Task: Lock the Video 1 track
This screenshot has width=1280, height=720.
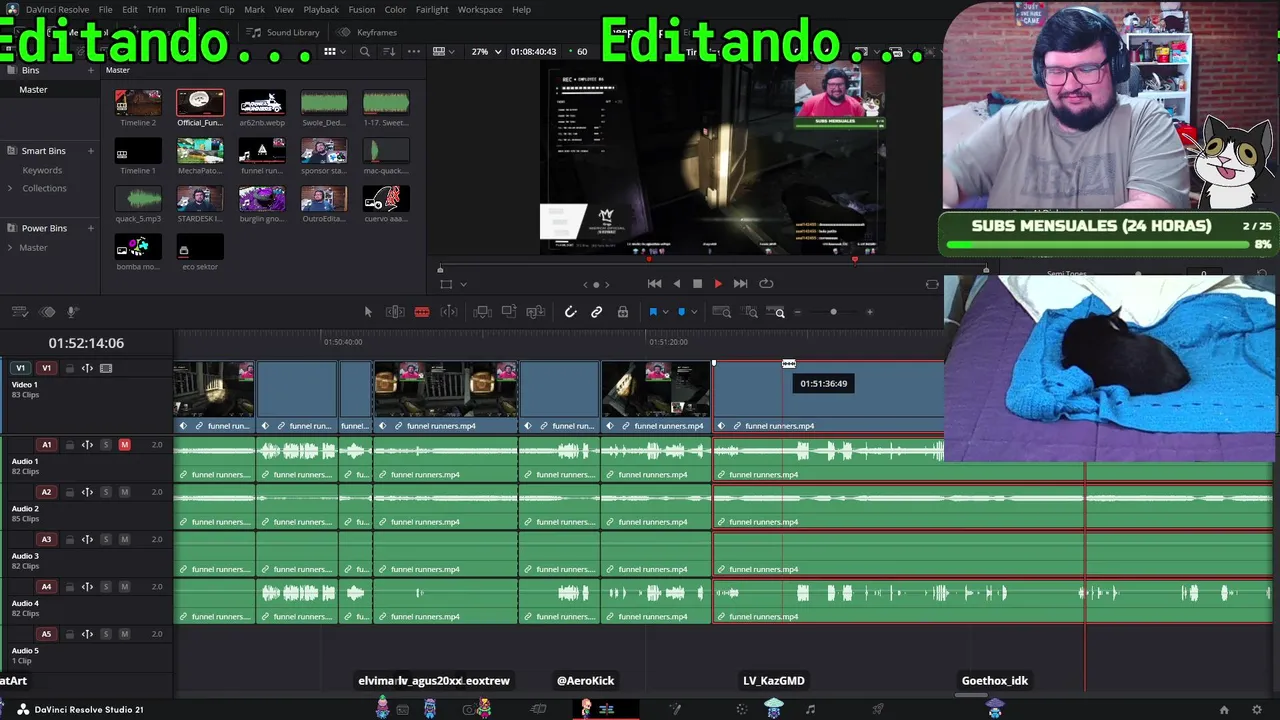Action: coord(69,368)
